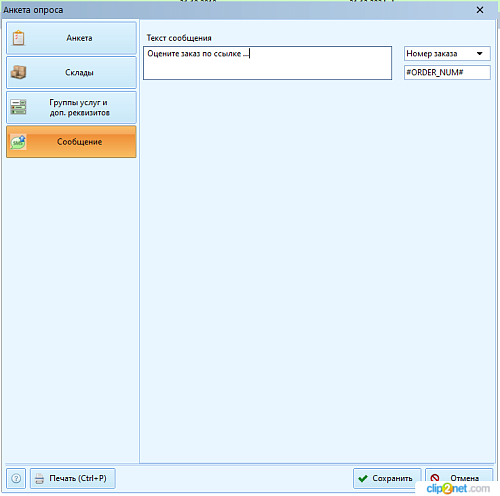Click the #ORDER_NUM# field
Viewport: 500px width, 496px height.
coord(447,72)
